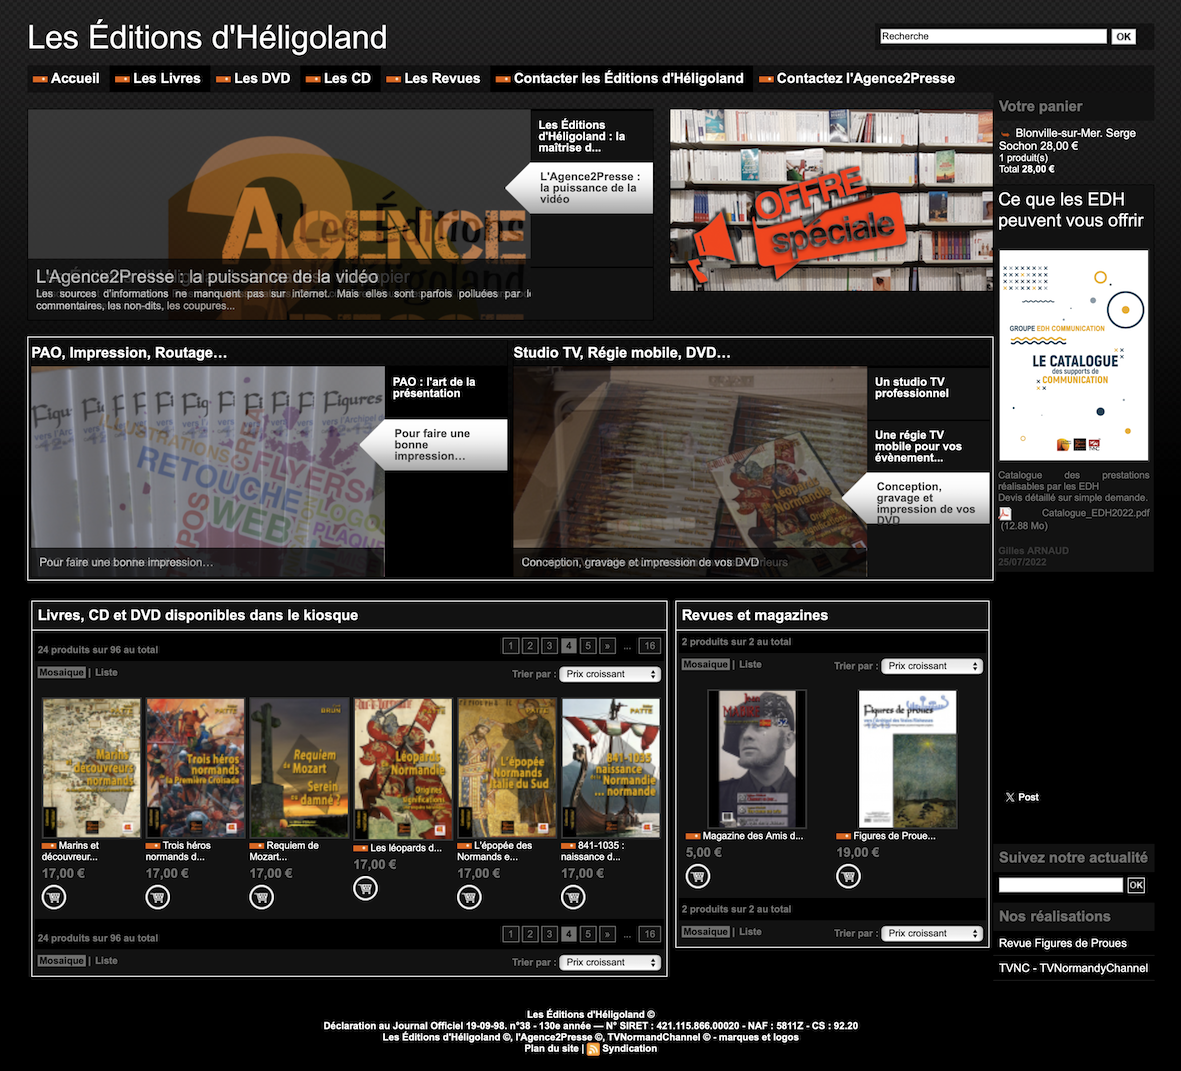
Task: Open Contactez l'Agence2Presse page
Action: (857, 78)
